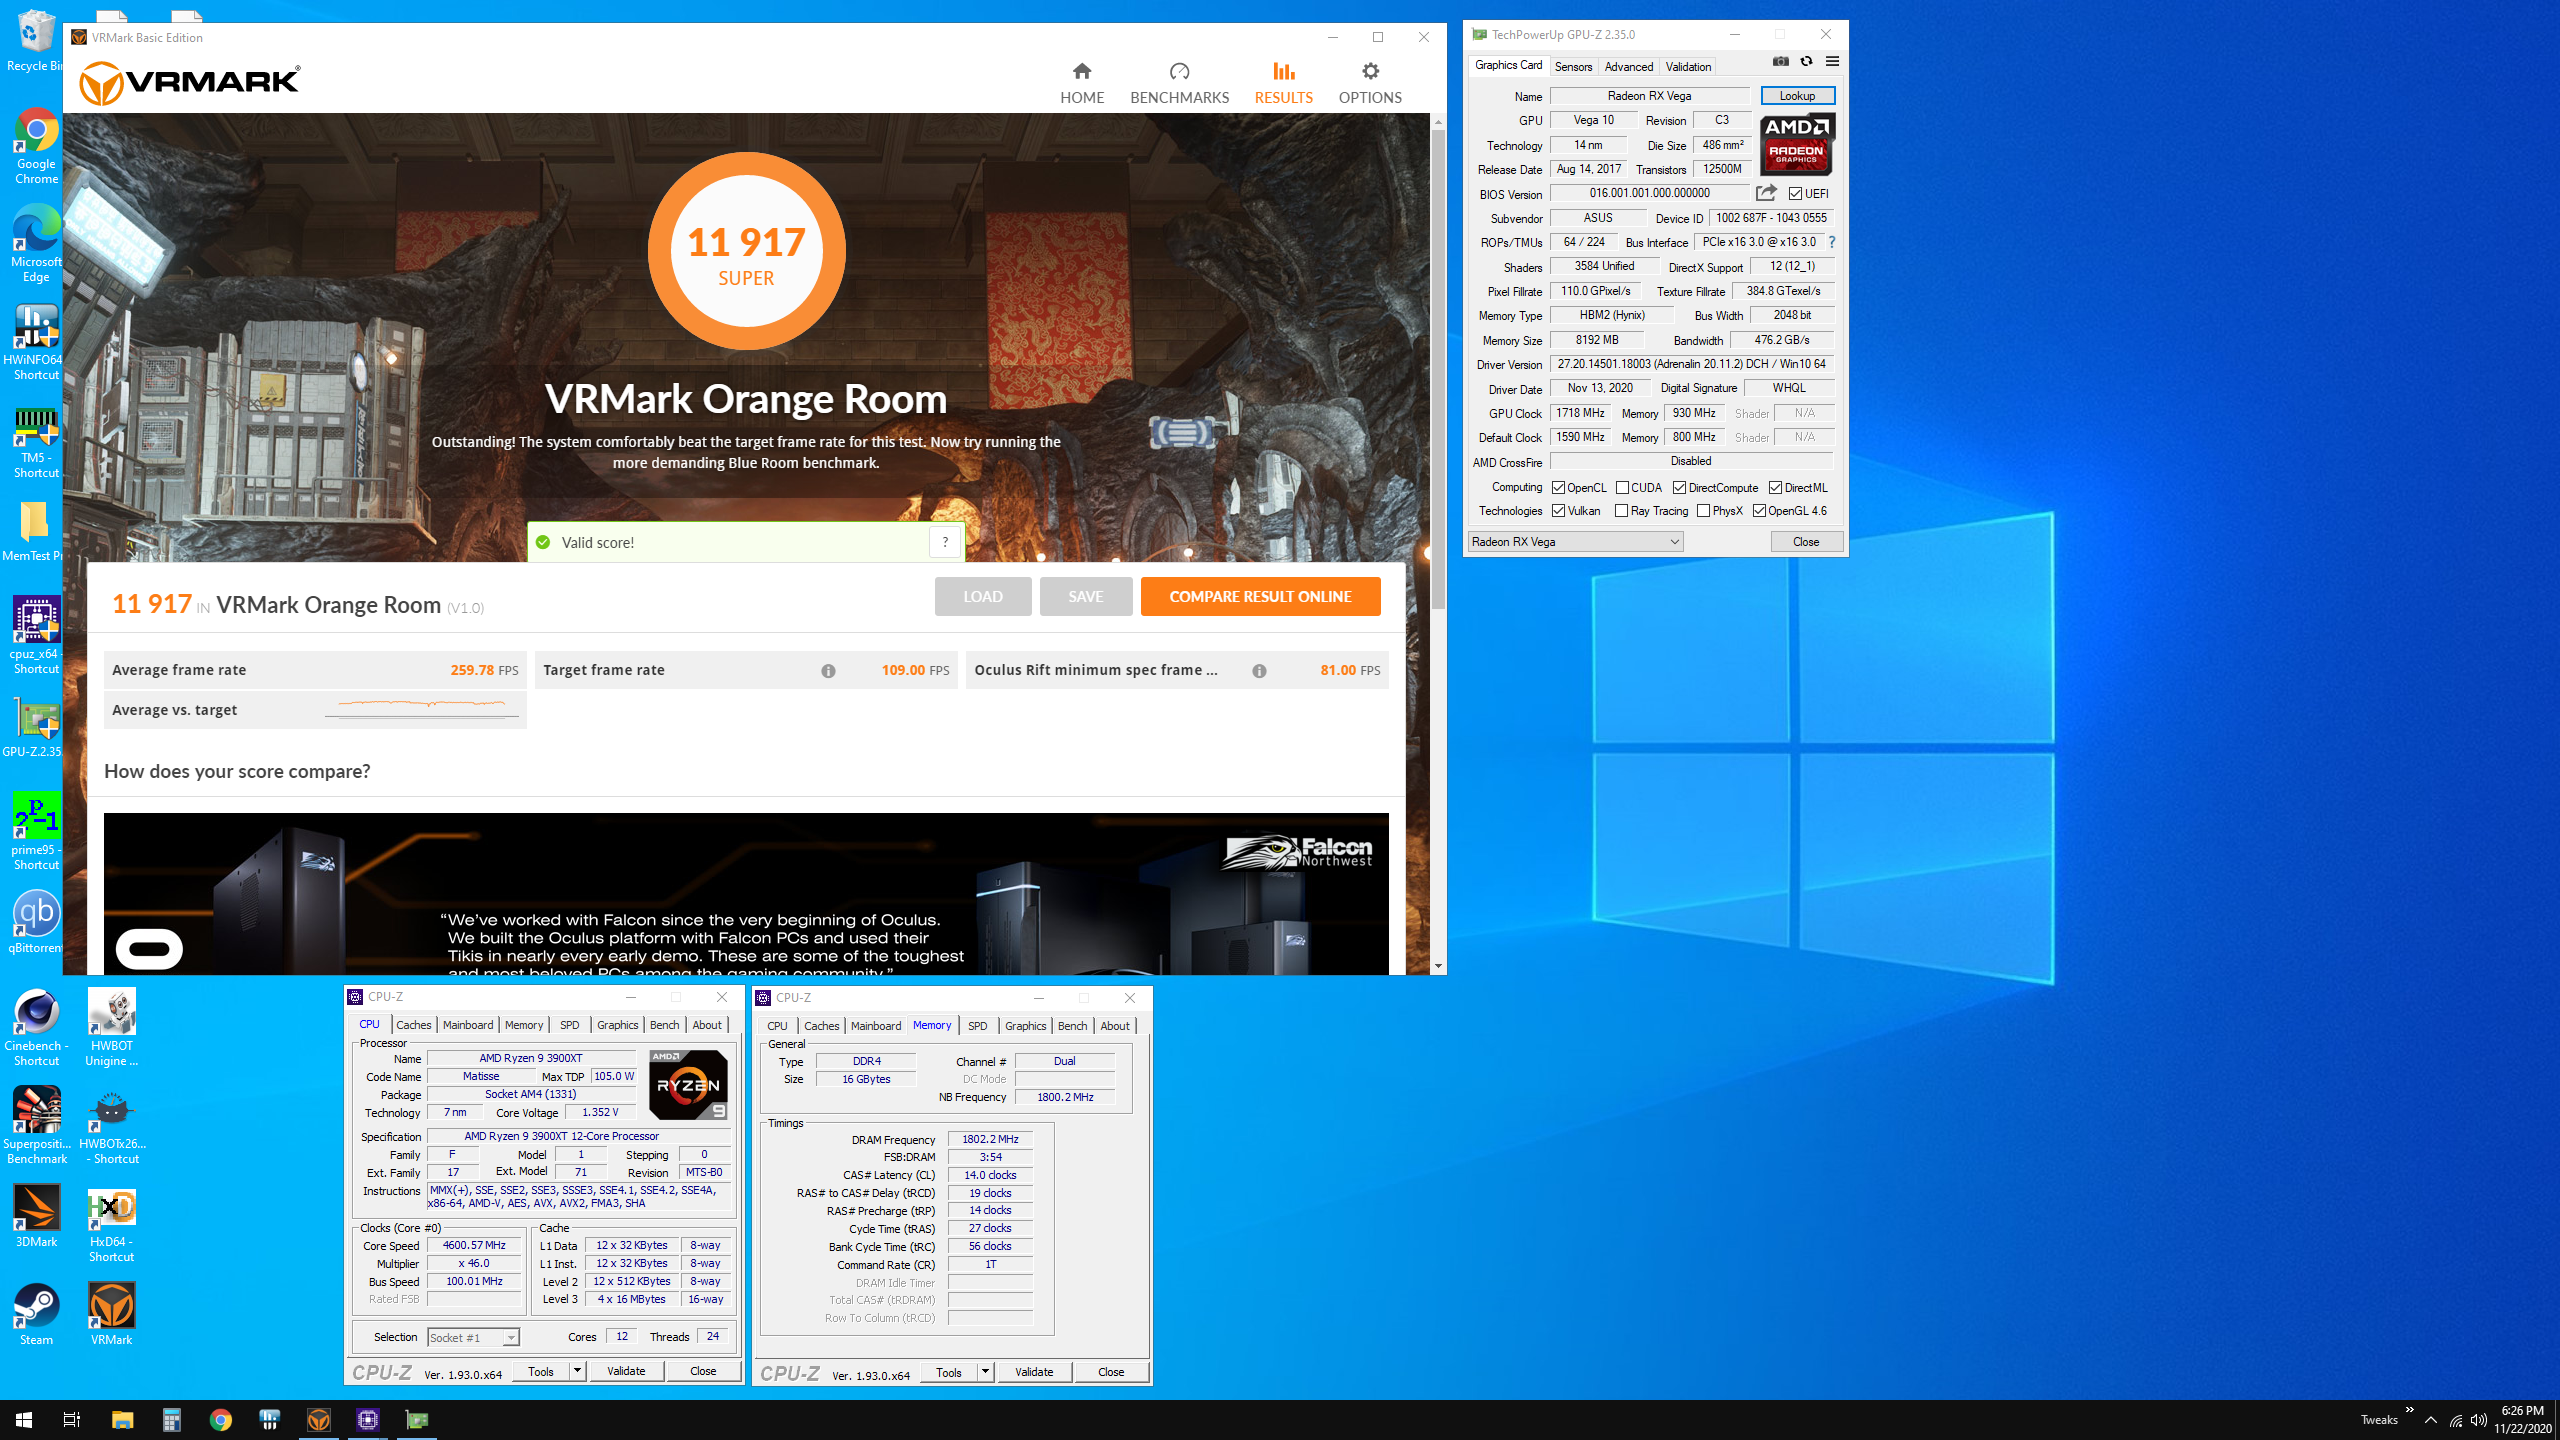Click the Close button in GPU-Z
2560x1440 pixels.
(x=1806, y=542)
